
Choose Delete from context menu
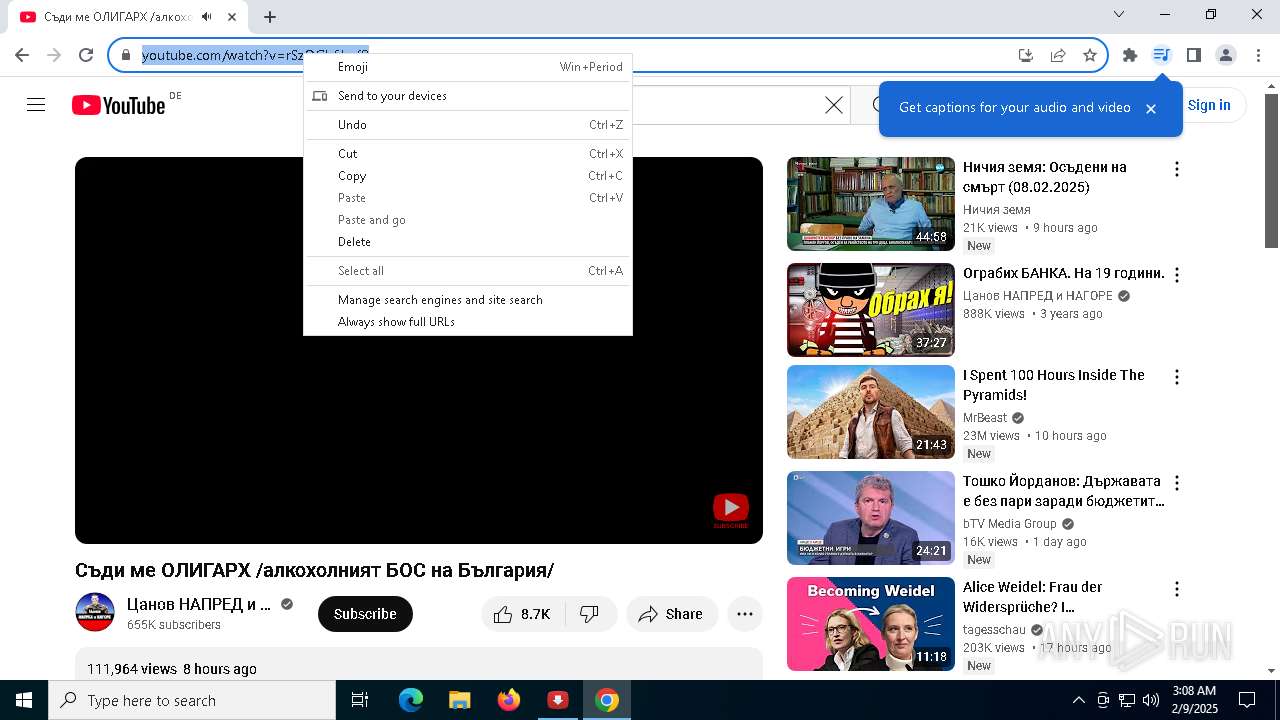pyautogui.click(x=468, y=242)
